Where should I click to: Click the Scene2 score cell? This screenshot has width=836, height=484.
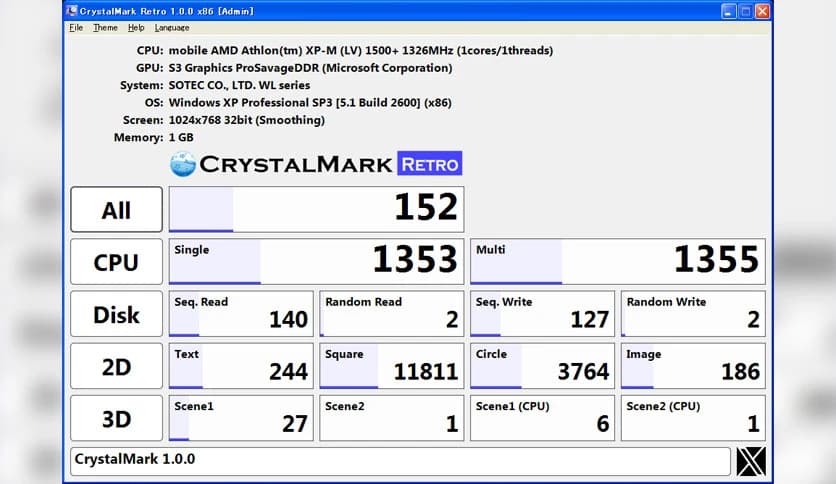tap(391, 418)
